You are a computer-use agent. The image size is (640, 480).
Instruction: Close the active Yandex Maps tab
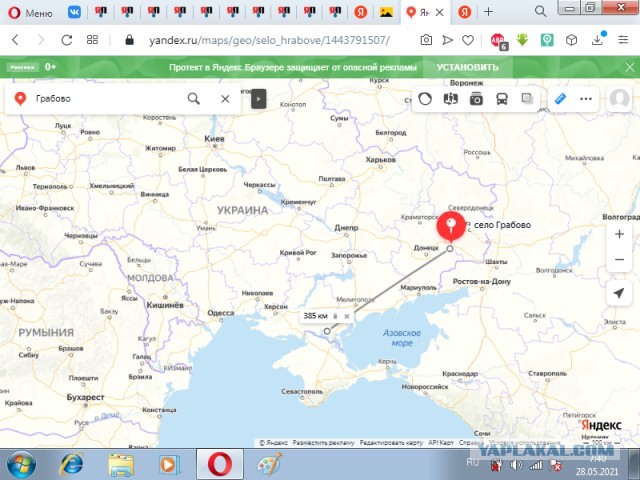pos(440,13)
